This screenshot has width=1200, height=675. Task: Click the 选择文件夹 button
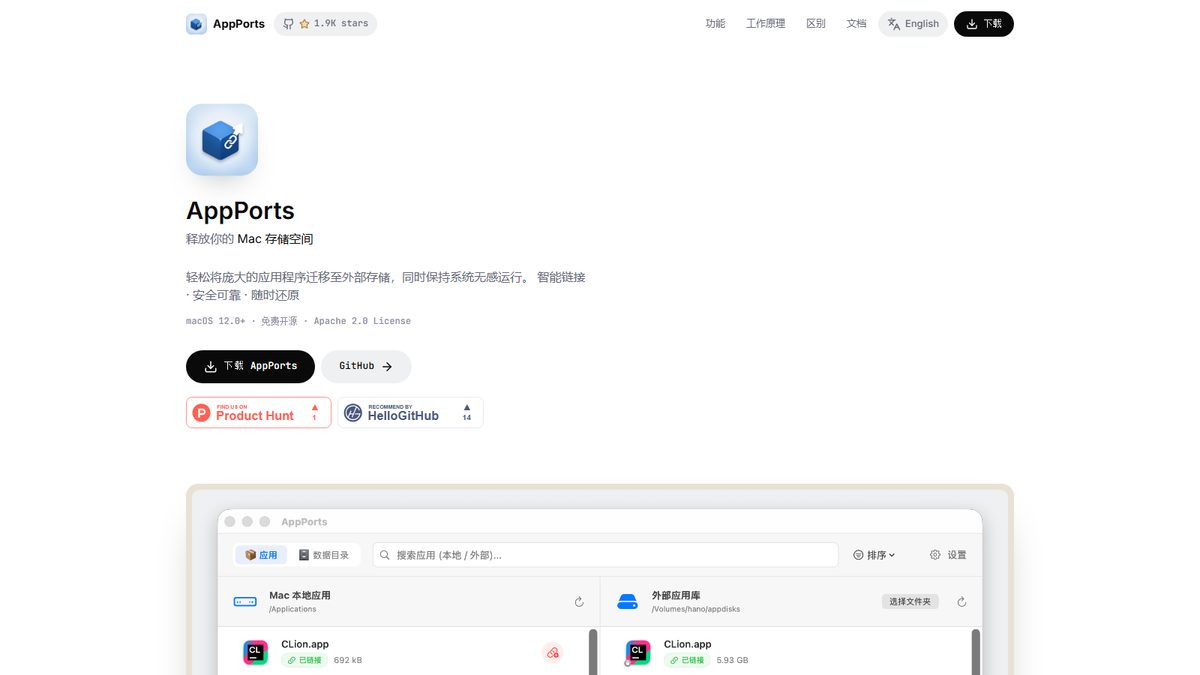pyautogui.click(x=910, y=602)
